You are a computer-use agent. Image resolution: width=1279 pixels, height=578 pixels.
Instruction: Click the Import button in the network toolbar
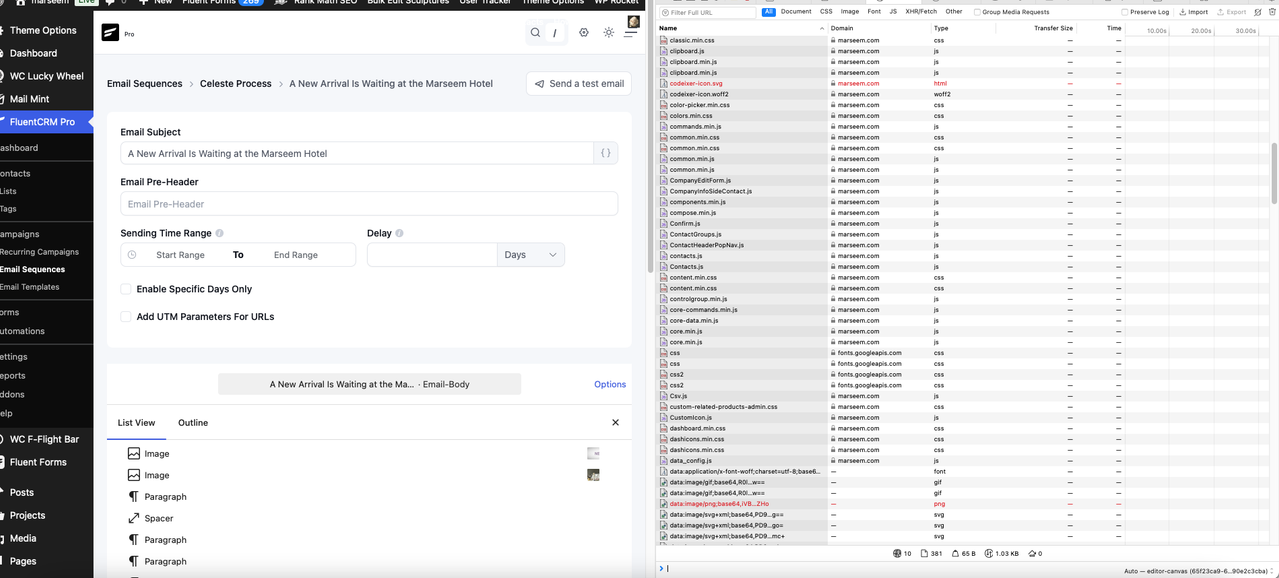pyautogui.click(x=1194, y=12)
